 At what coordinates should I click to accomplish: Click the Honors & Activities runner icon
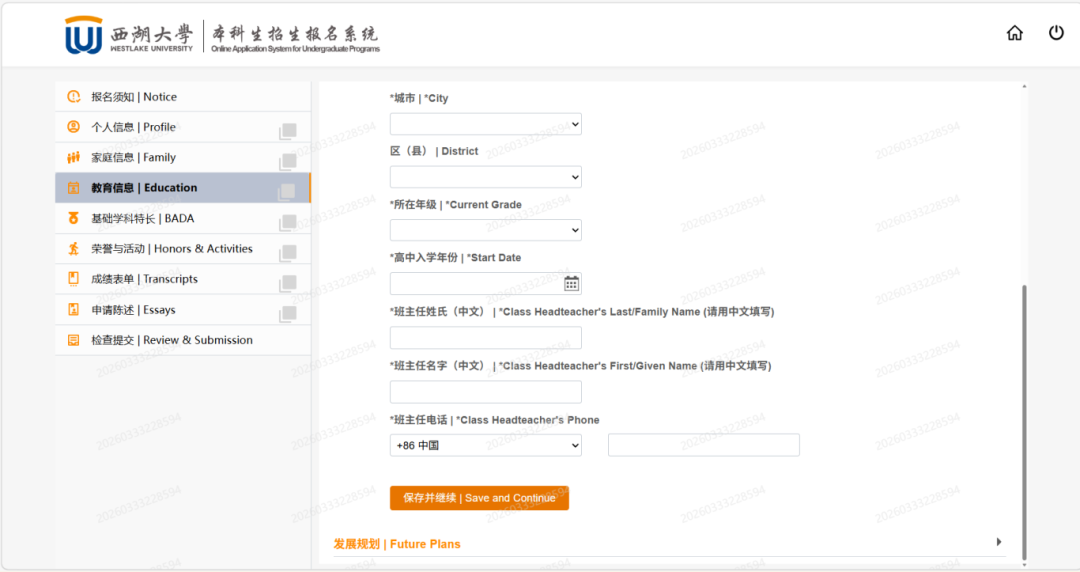pyautogui.click(x=74, y=248)
